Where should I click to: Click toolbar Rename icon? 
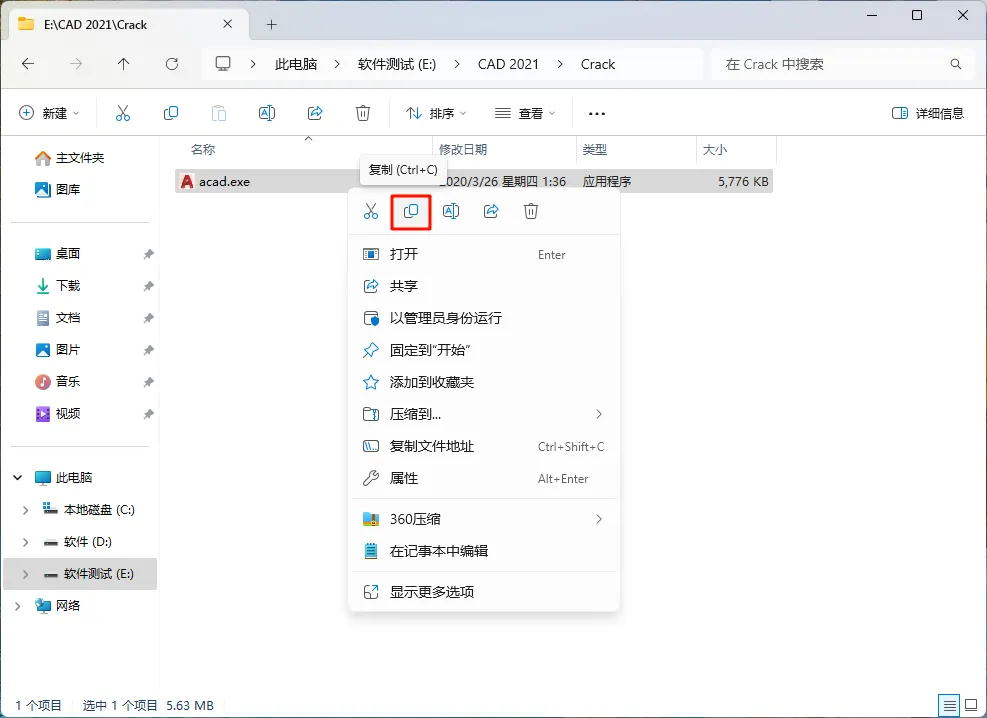tap(267, 113)
